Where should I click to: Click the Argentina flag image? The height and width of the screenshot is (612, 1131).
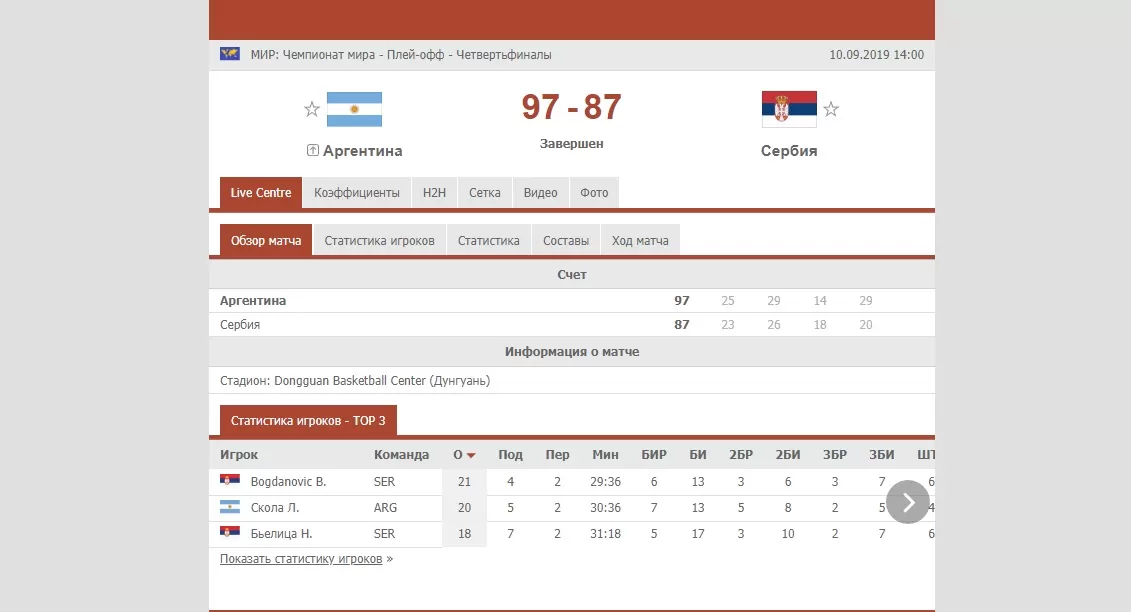[354, 109]
